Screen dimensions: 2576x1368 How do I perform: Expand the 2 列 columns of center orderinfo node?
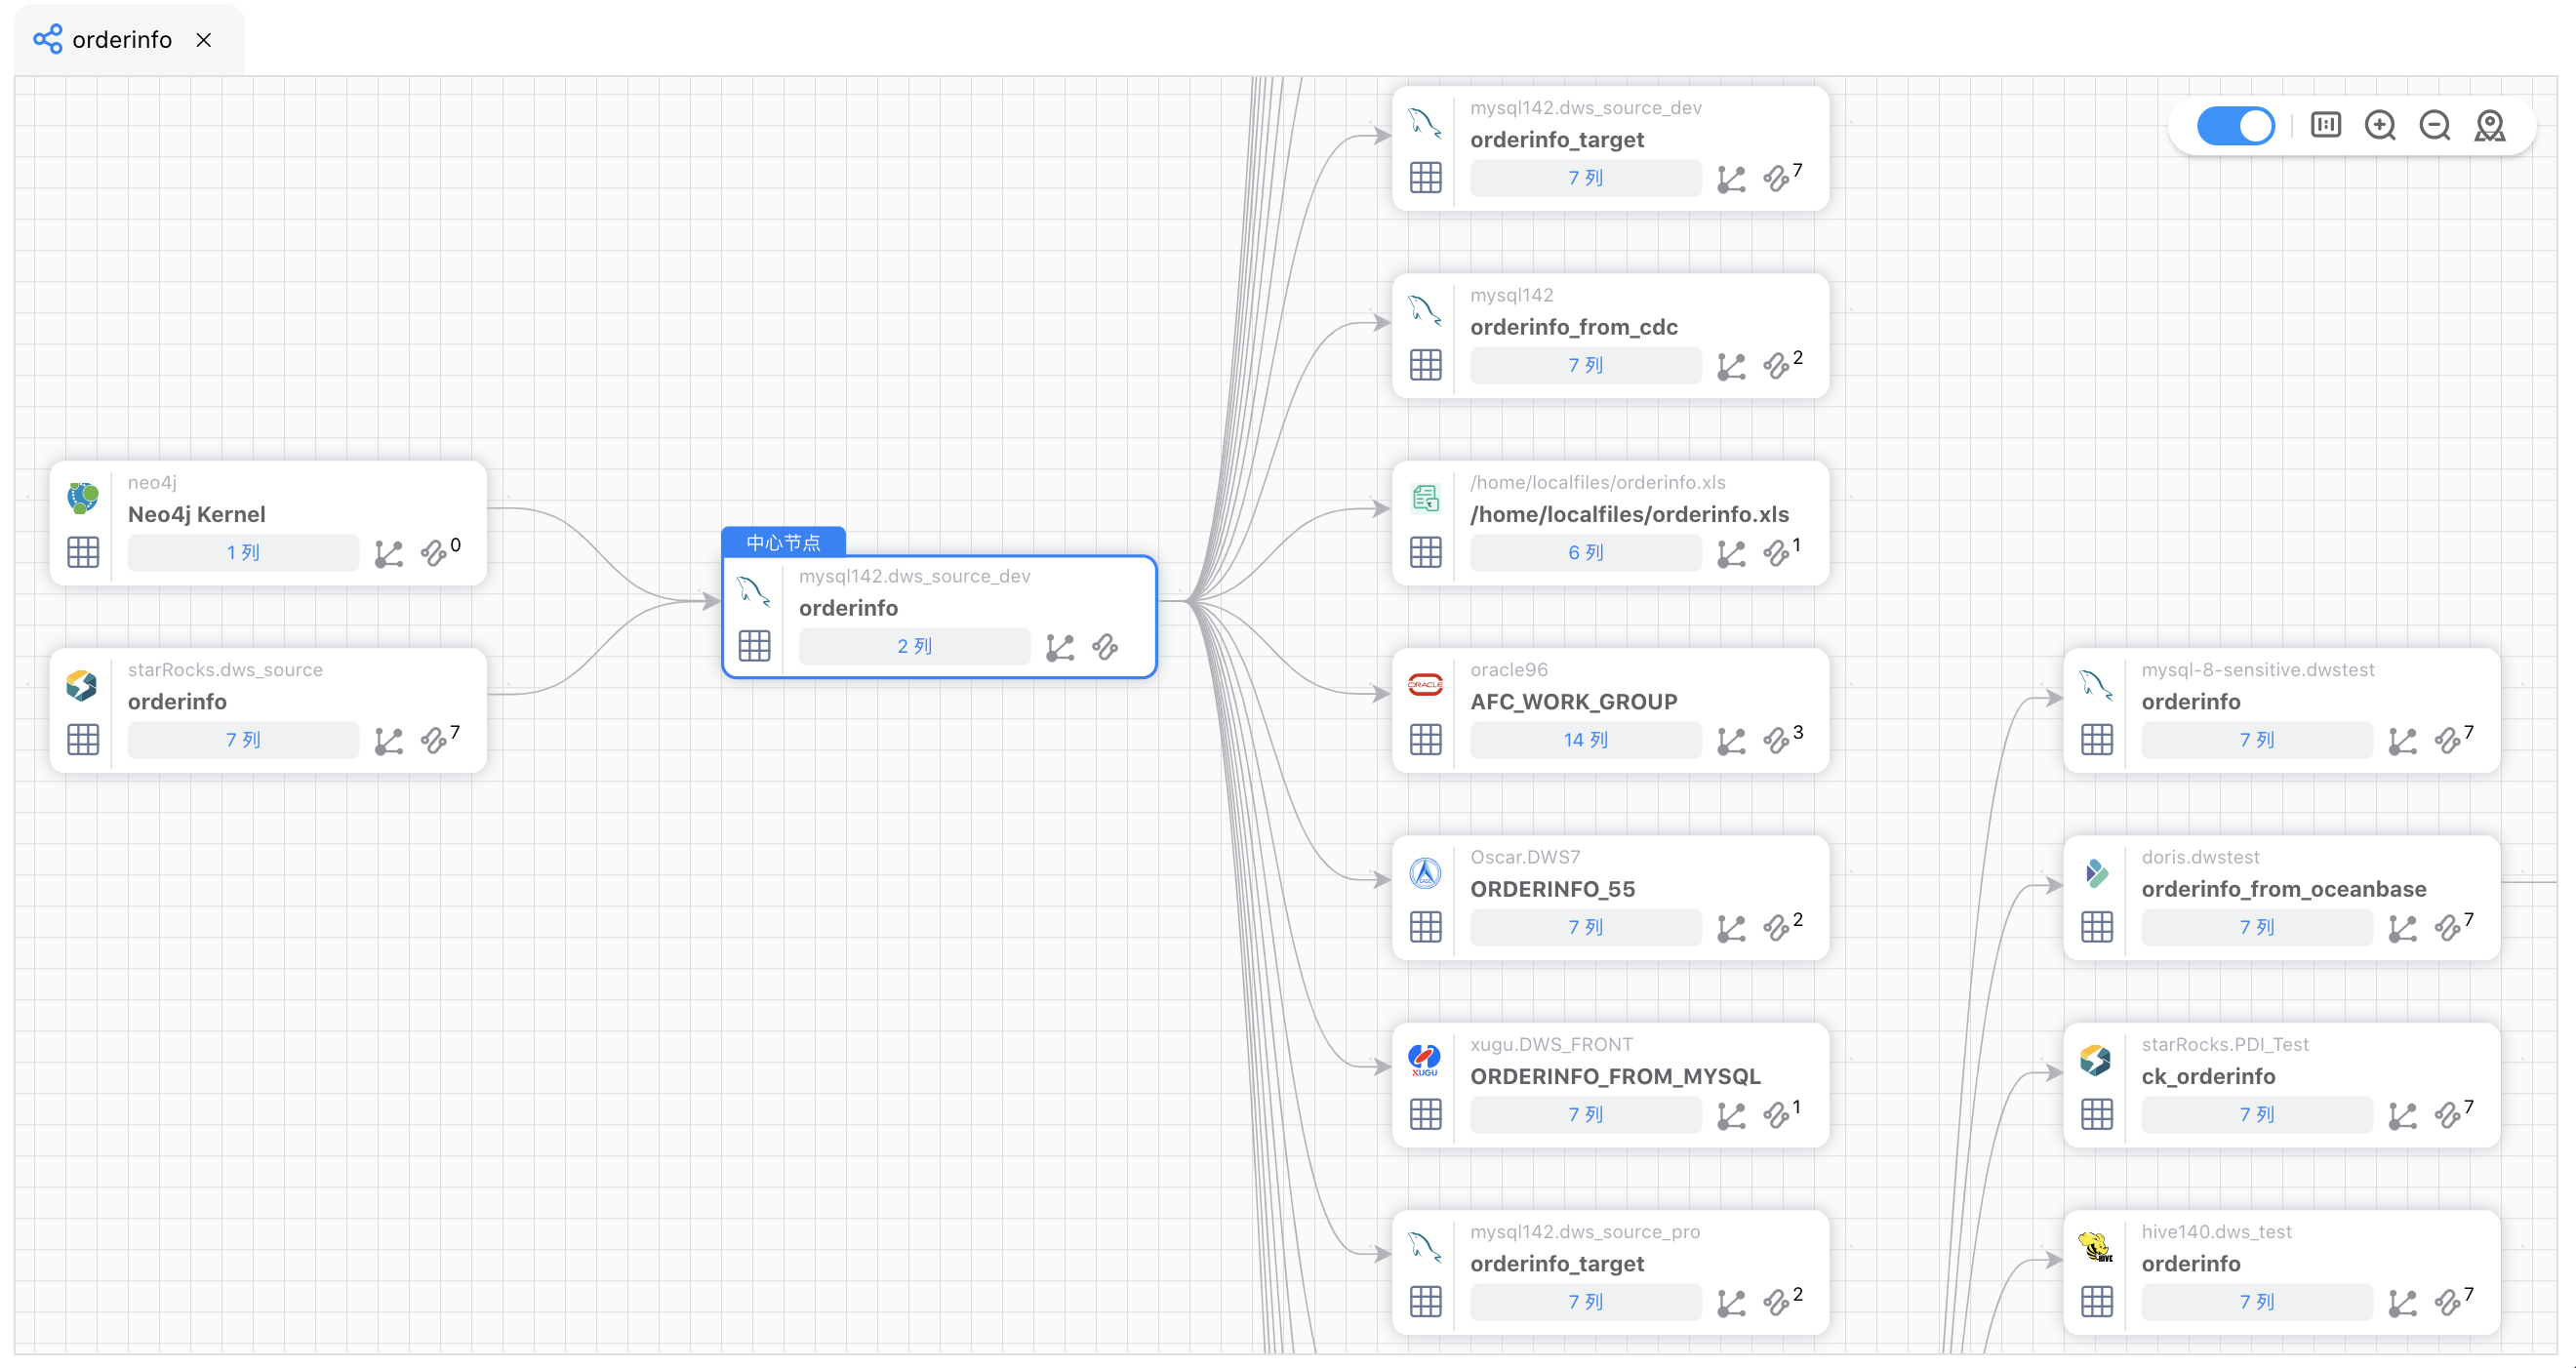pyautogui.click(x=913, y=647)
